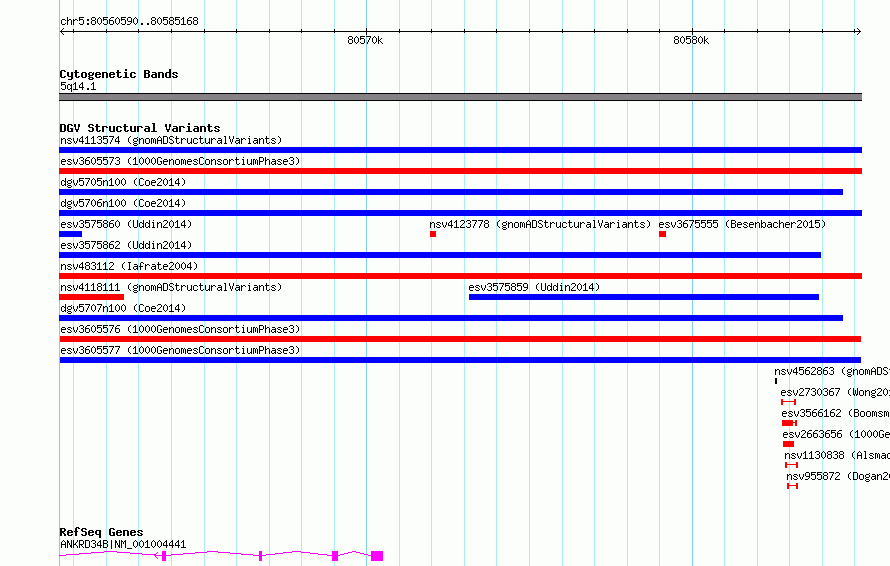Select the esv3605577 1000Genomes variant label

(x=180, y=350)
